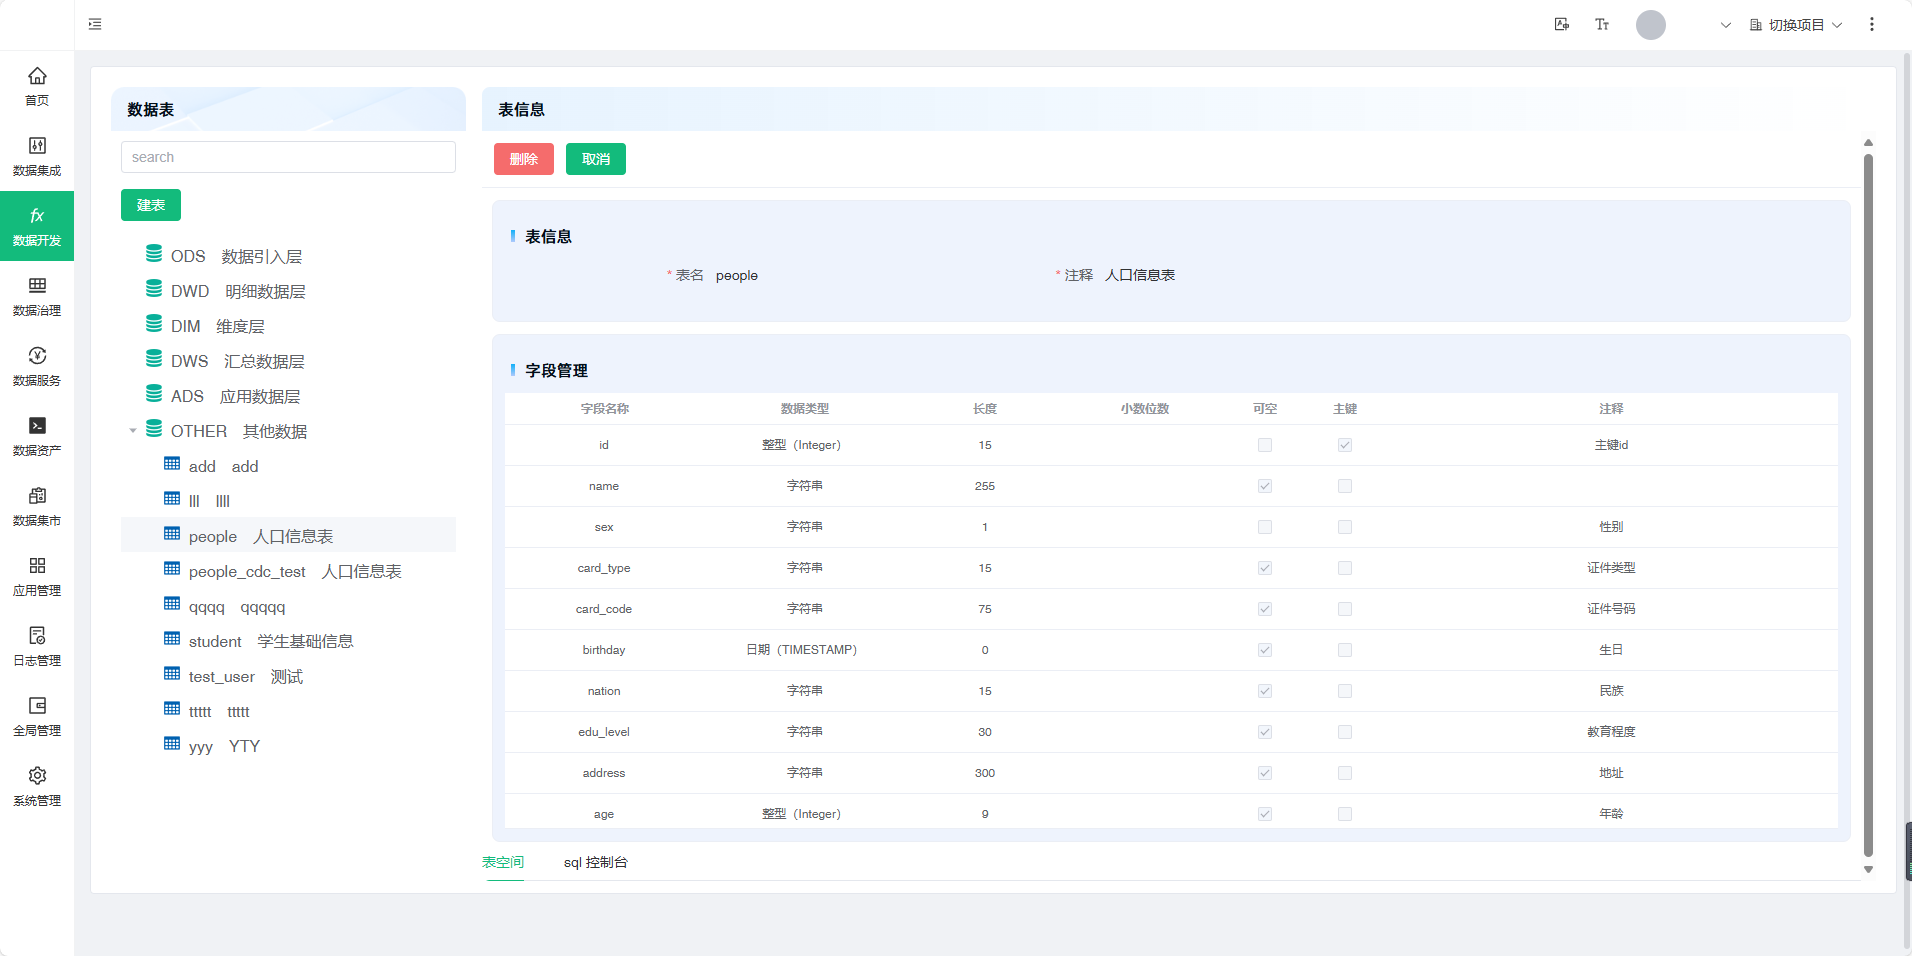Click the table search input field
Viewport: 1912px width, 956px height.
click(x=288, y=157)
